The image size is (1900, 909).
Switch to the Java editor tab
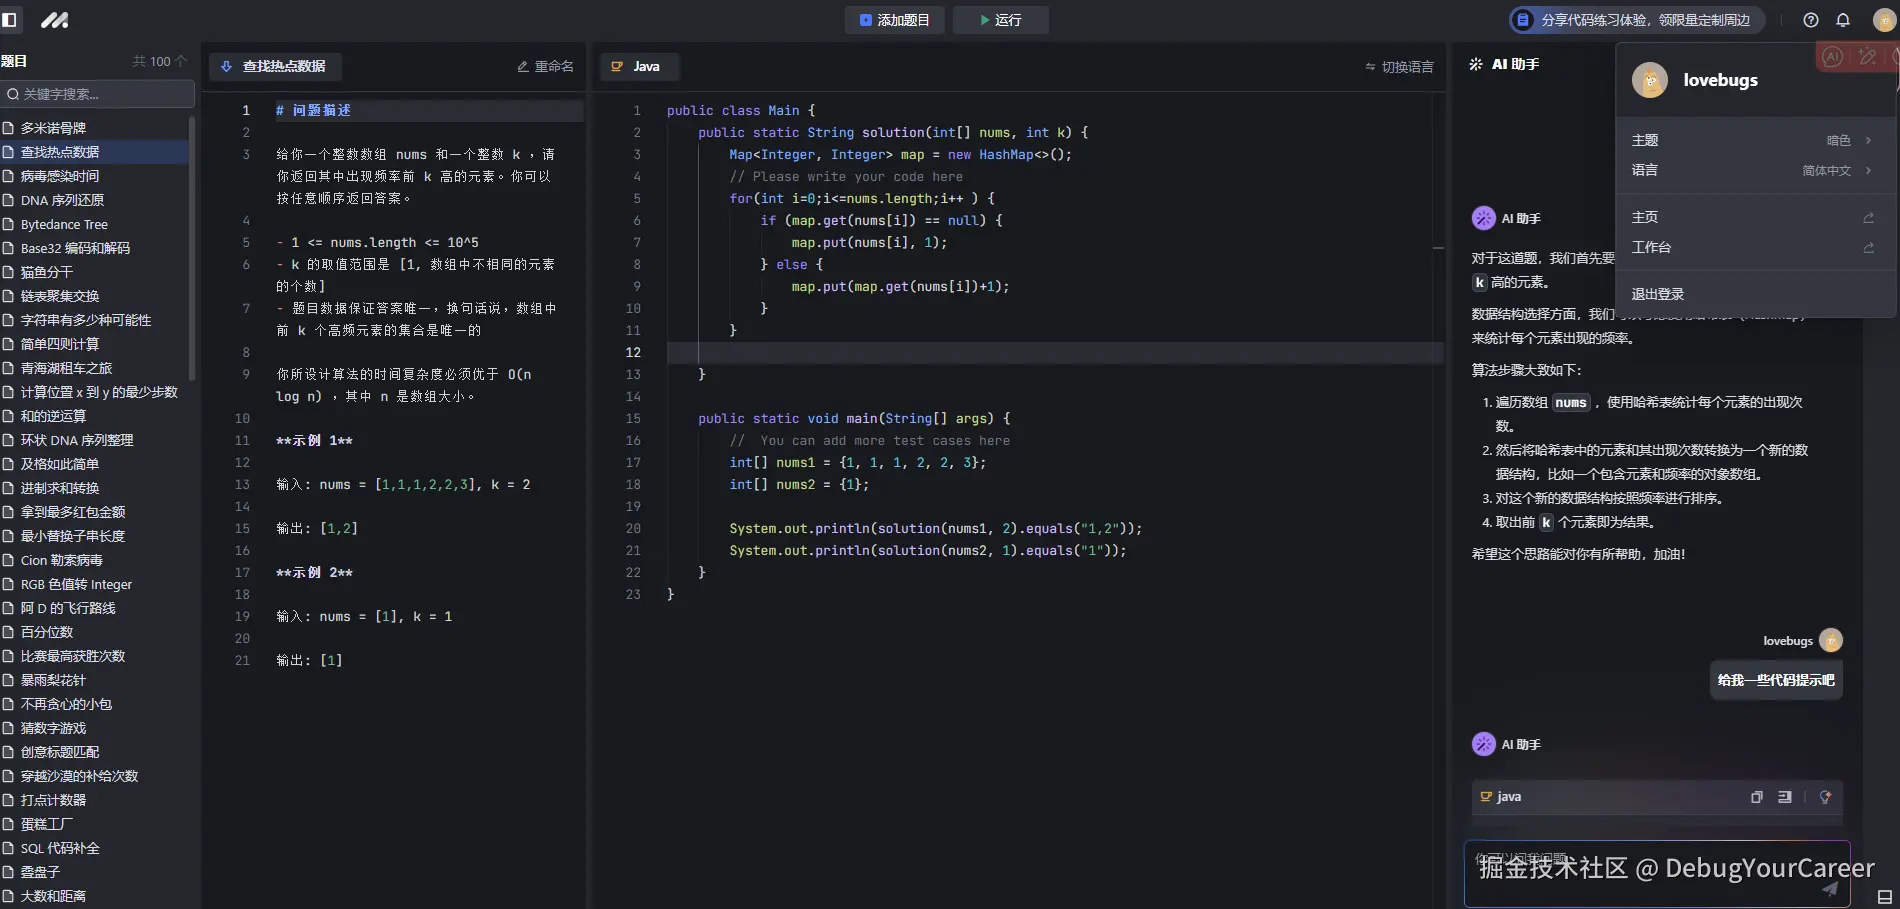[x=639, y=66]
